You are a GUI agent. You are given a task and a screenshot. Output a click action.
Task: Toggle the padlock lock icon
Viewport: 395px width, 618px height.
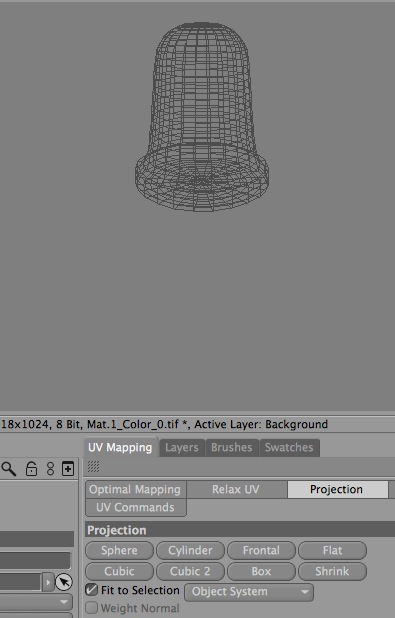click(x=31, y=469)
